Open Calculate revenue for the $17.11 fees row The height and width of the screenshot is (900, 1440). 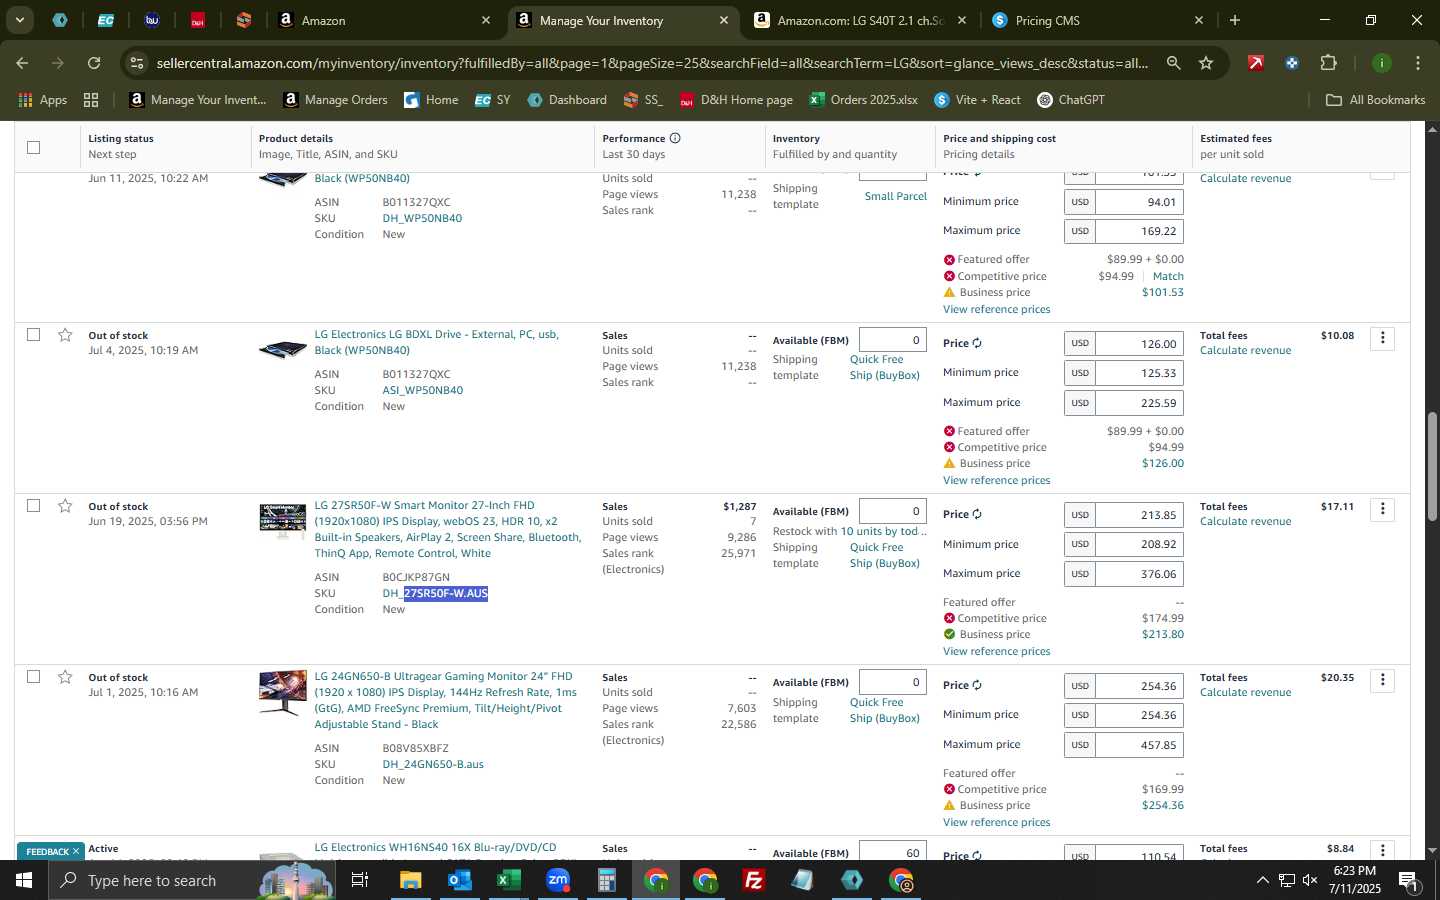point(1245,521)
